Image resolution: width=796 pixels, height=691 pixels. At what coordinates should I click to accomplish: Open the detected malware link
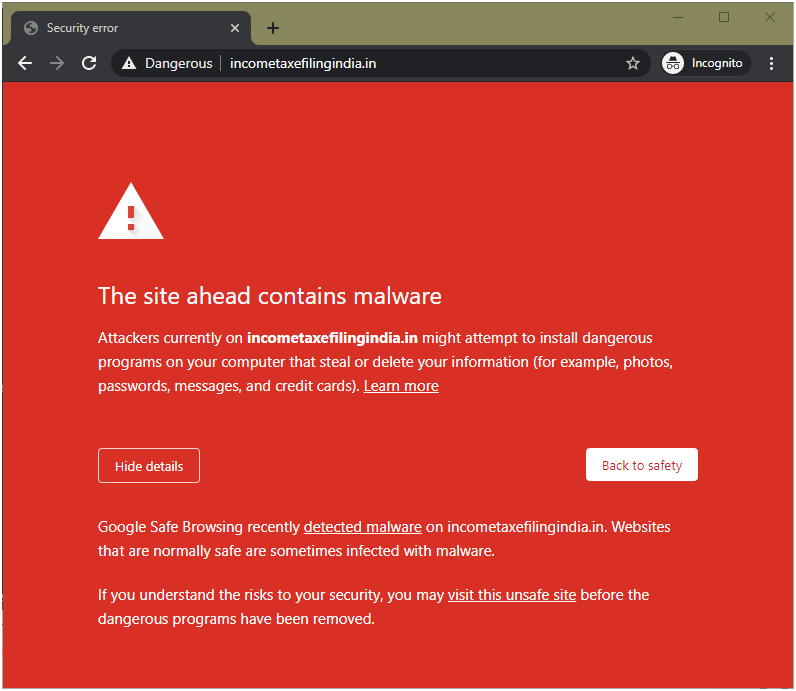(362, 527)
